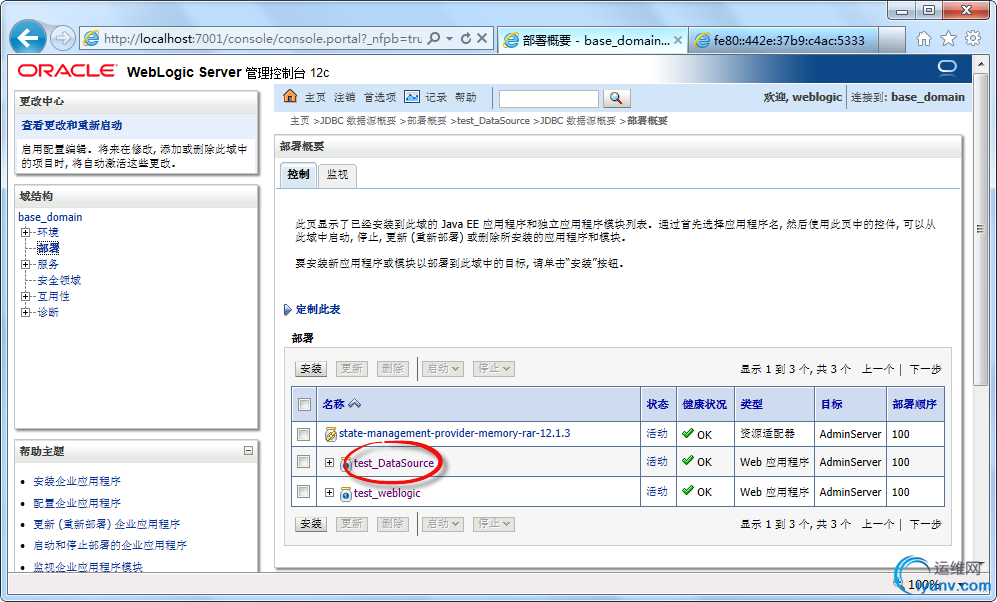Click the WebLogic console home icon
The height and width of the screenshot is (602, 997).
(290, 97)
